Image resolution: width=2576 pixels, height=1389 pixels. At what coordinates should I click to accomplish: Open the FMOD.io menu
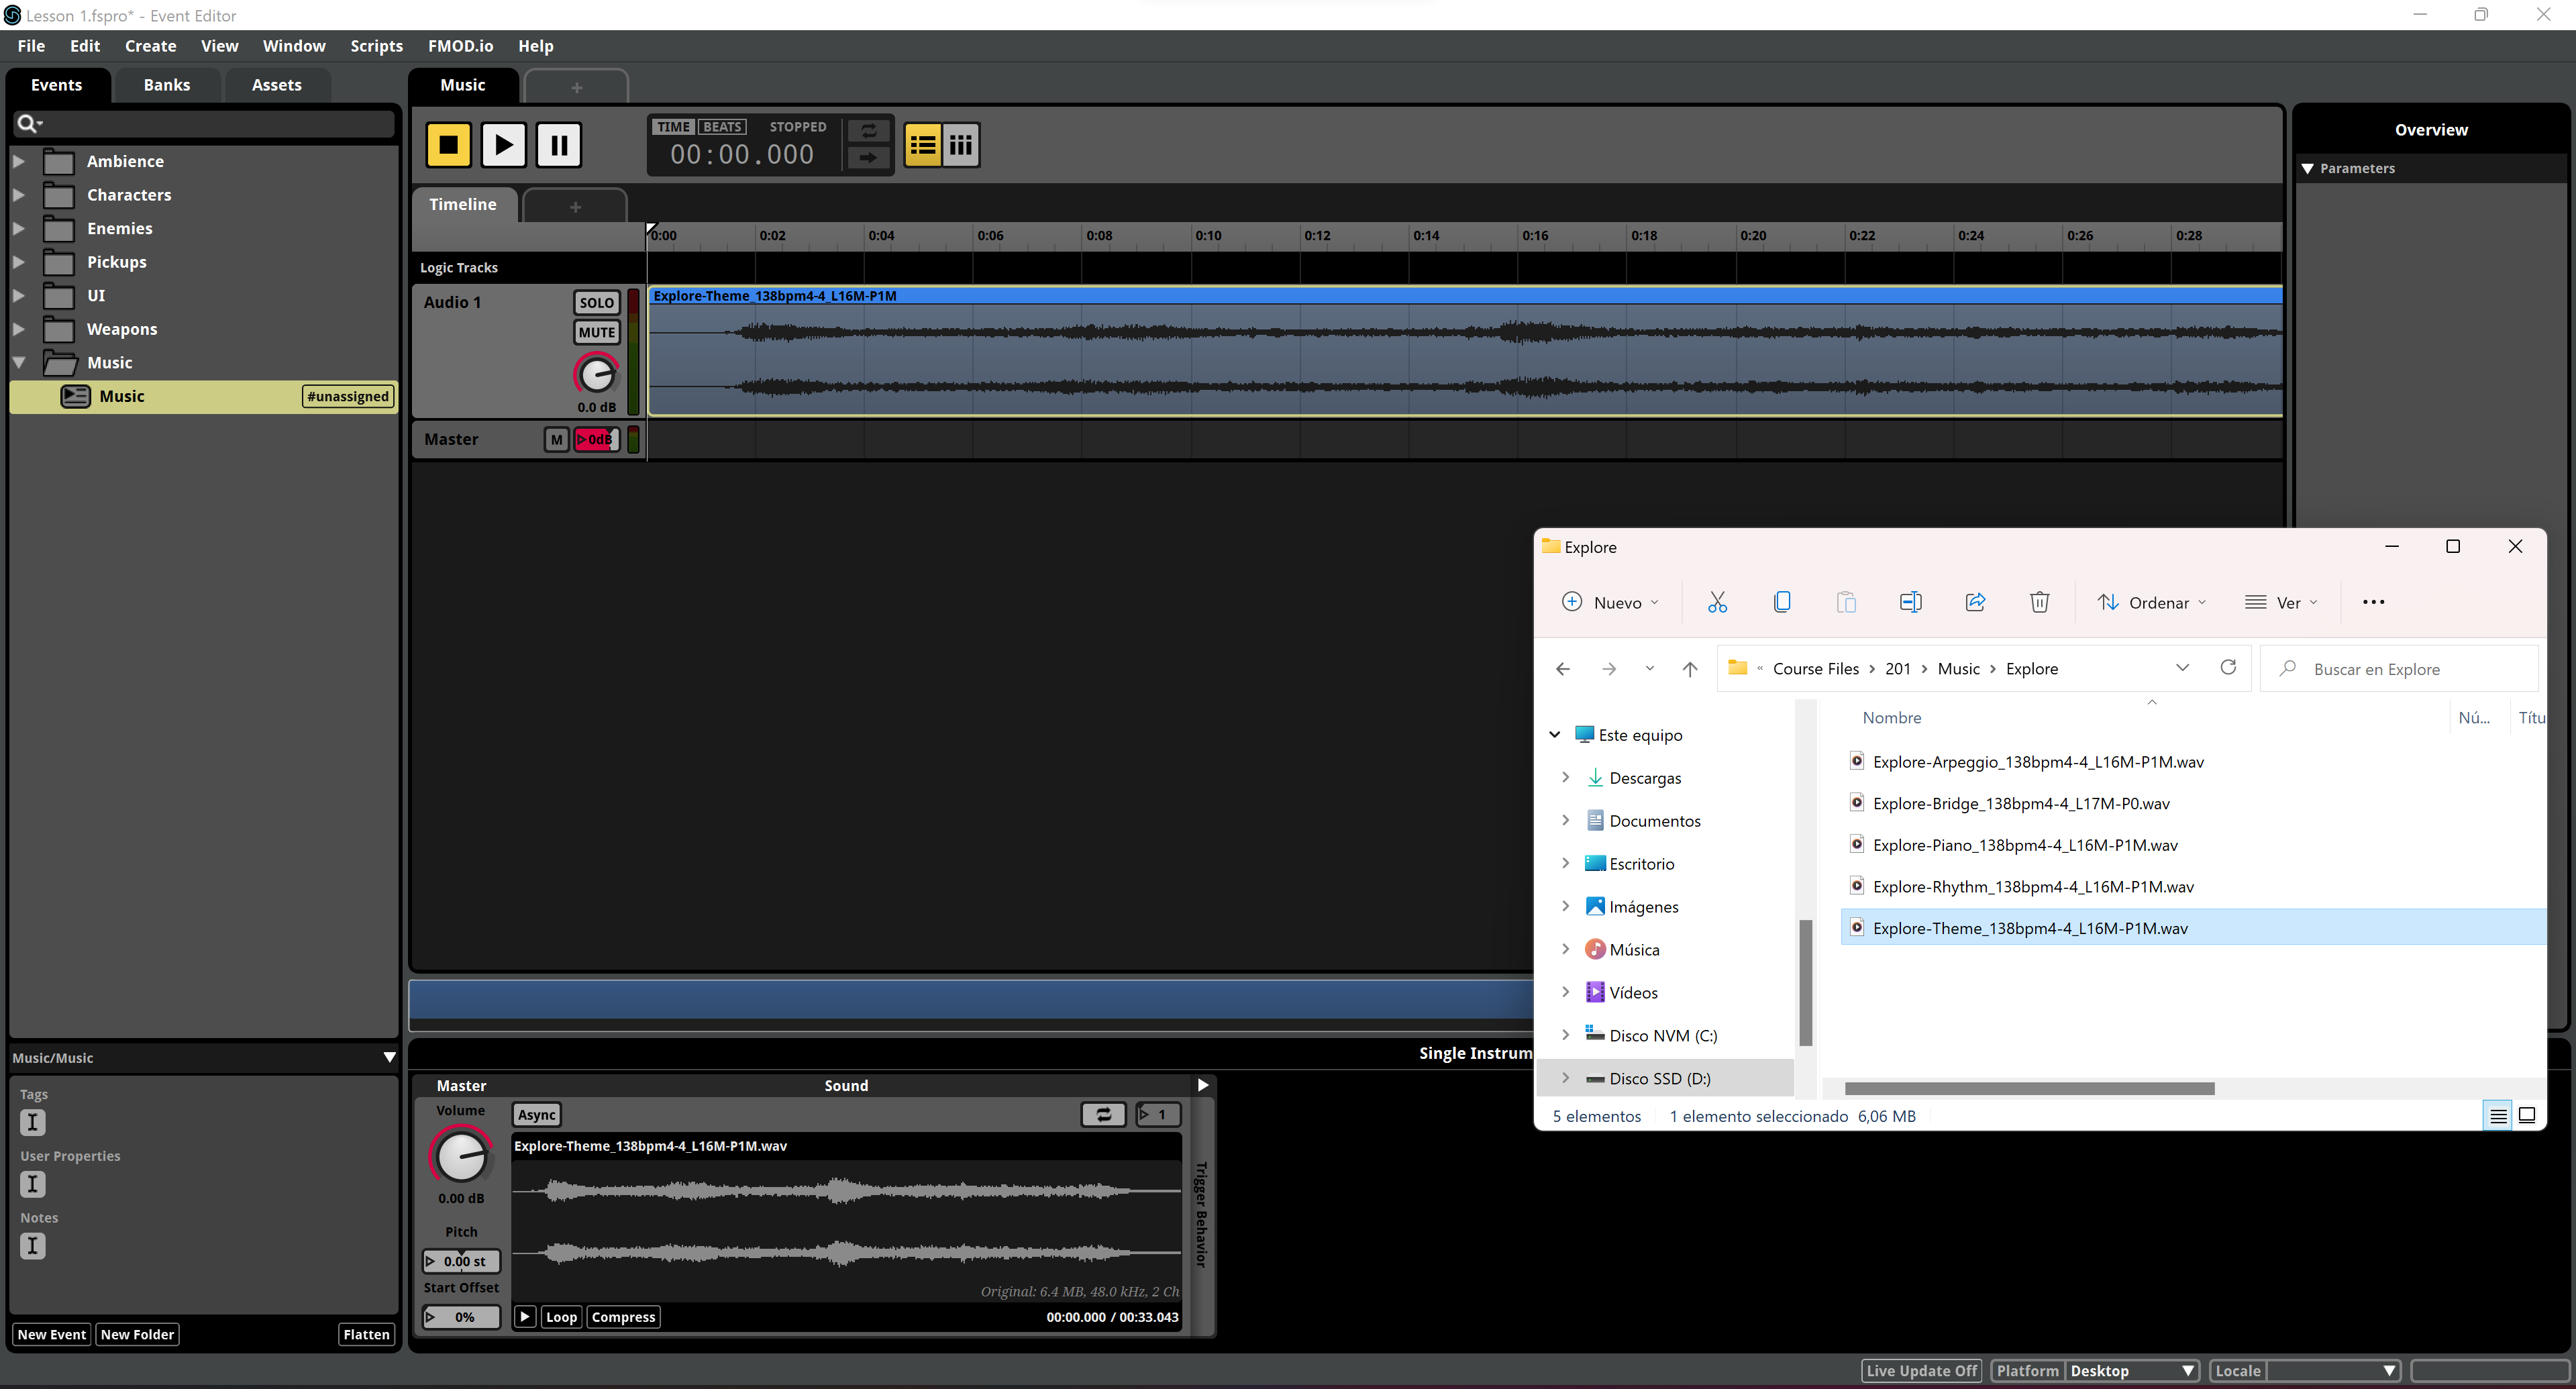[x=460, y=46]
